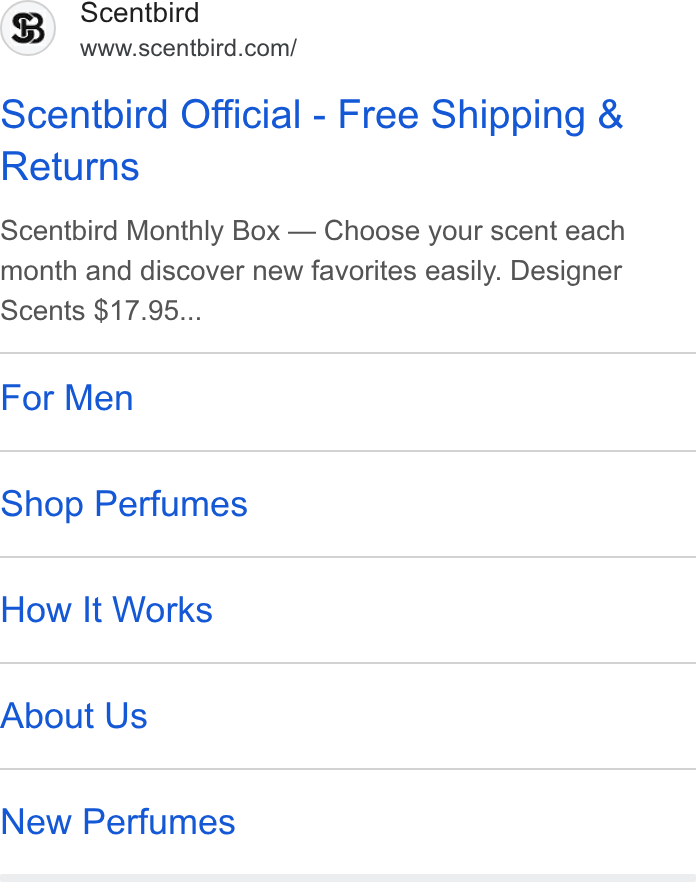The image size is (696, 882).
Task: Open Scentbird Official Free Shipping headline
Action: [312, 141]
